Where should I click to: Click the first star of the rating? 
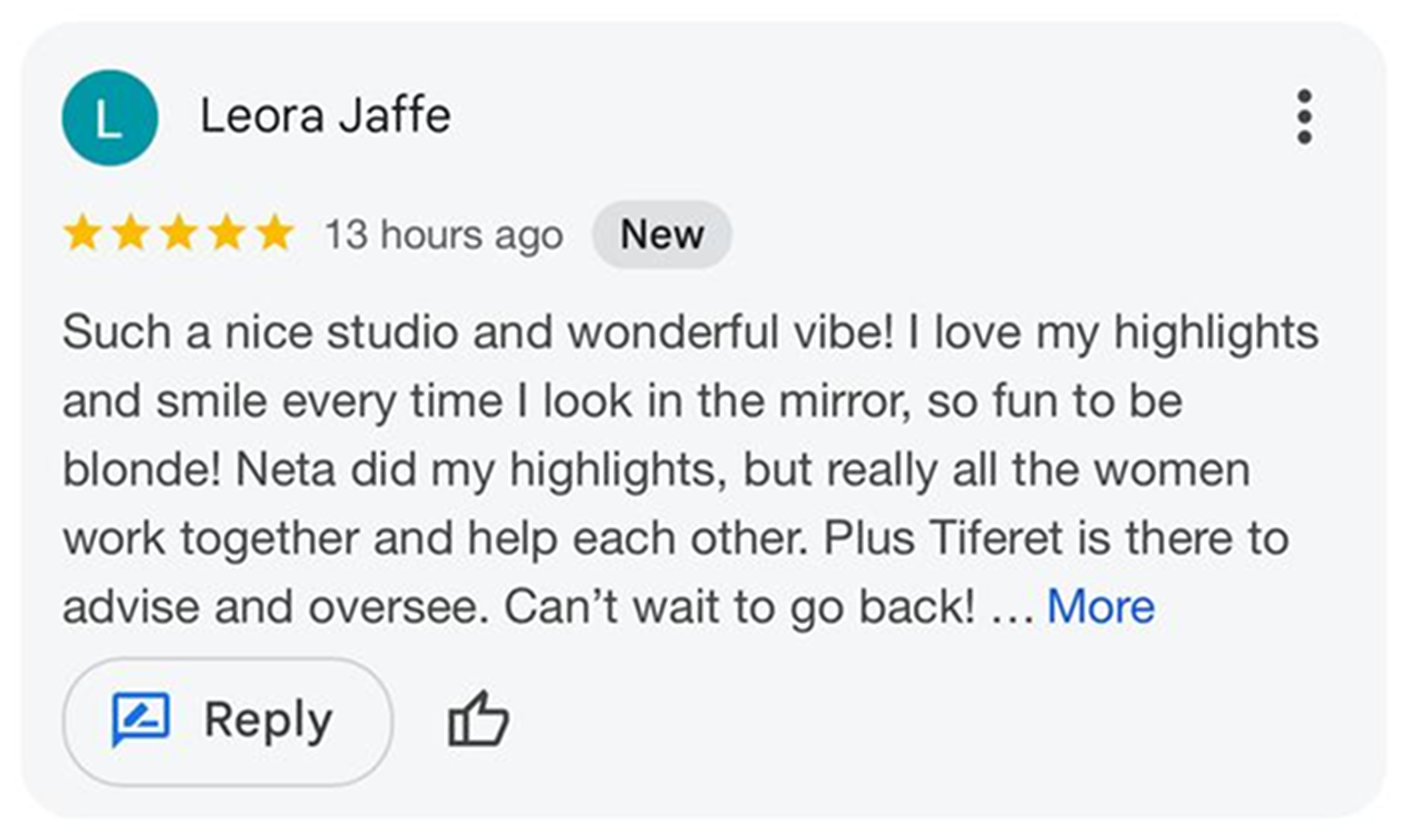[81, 234]
